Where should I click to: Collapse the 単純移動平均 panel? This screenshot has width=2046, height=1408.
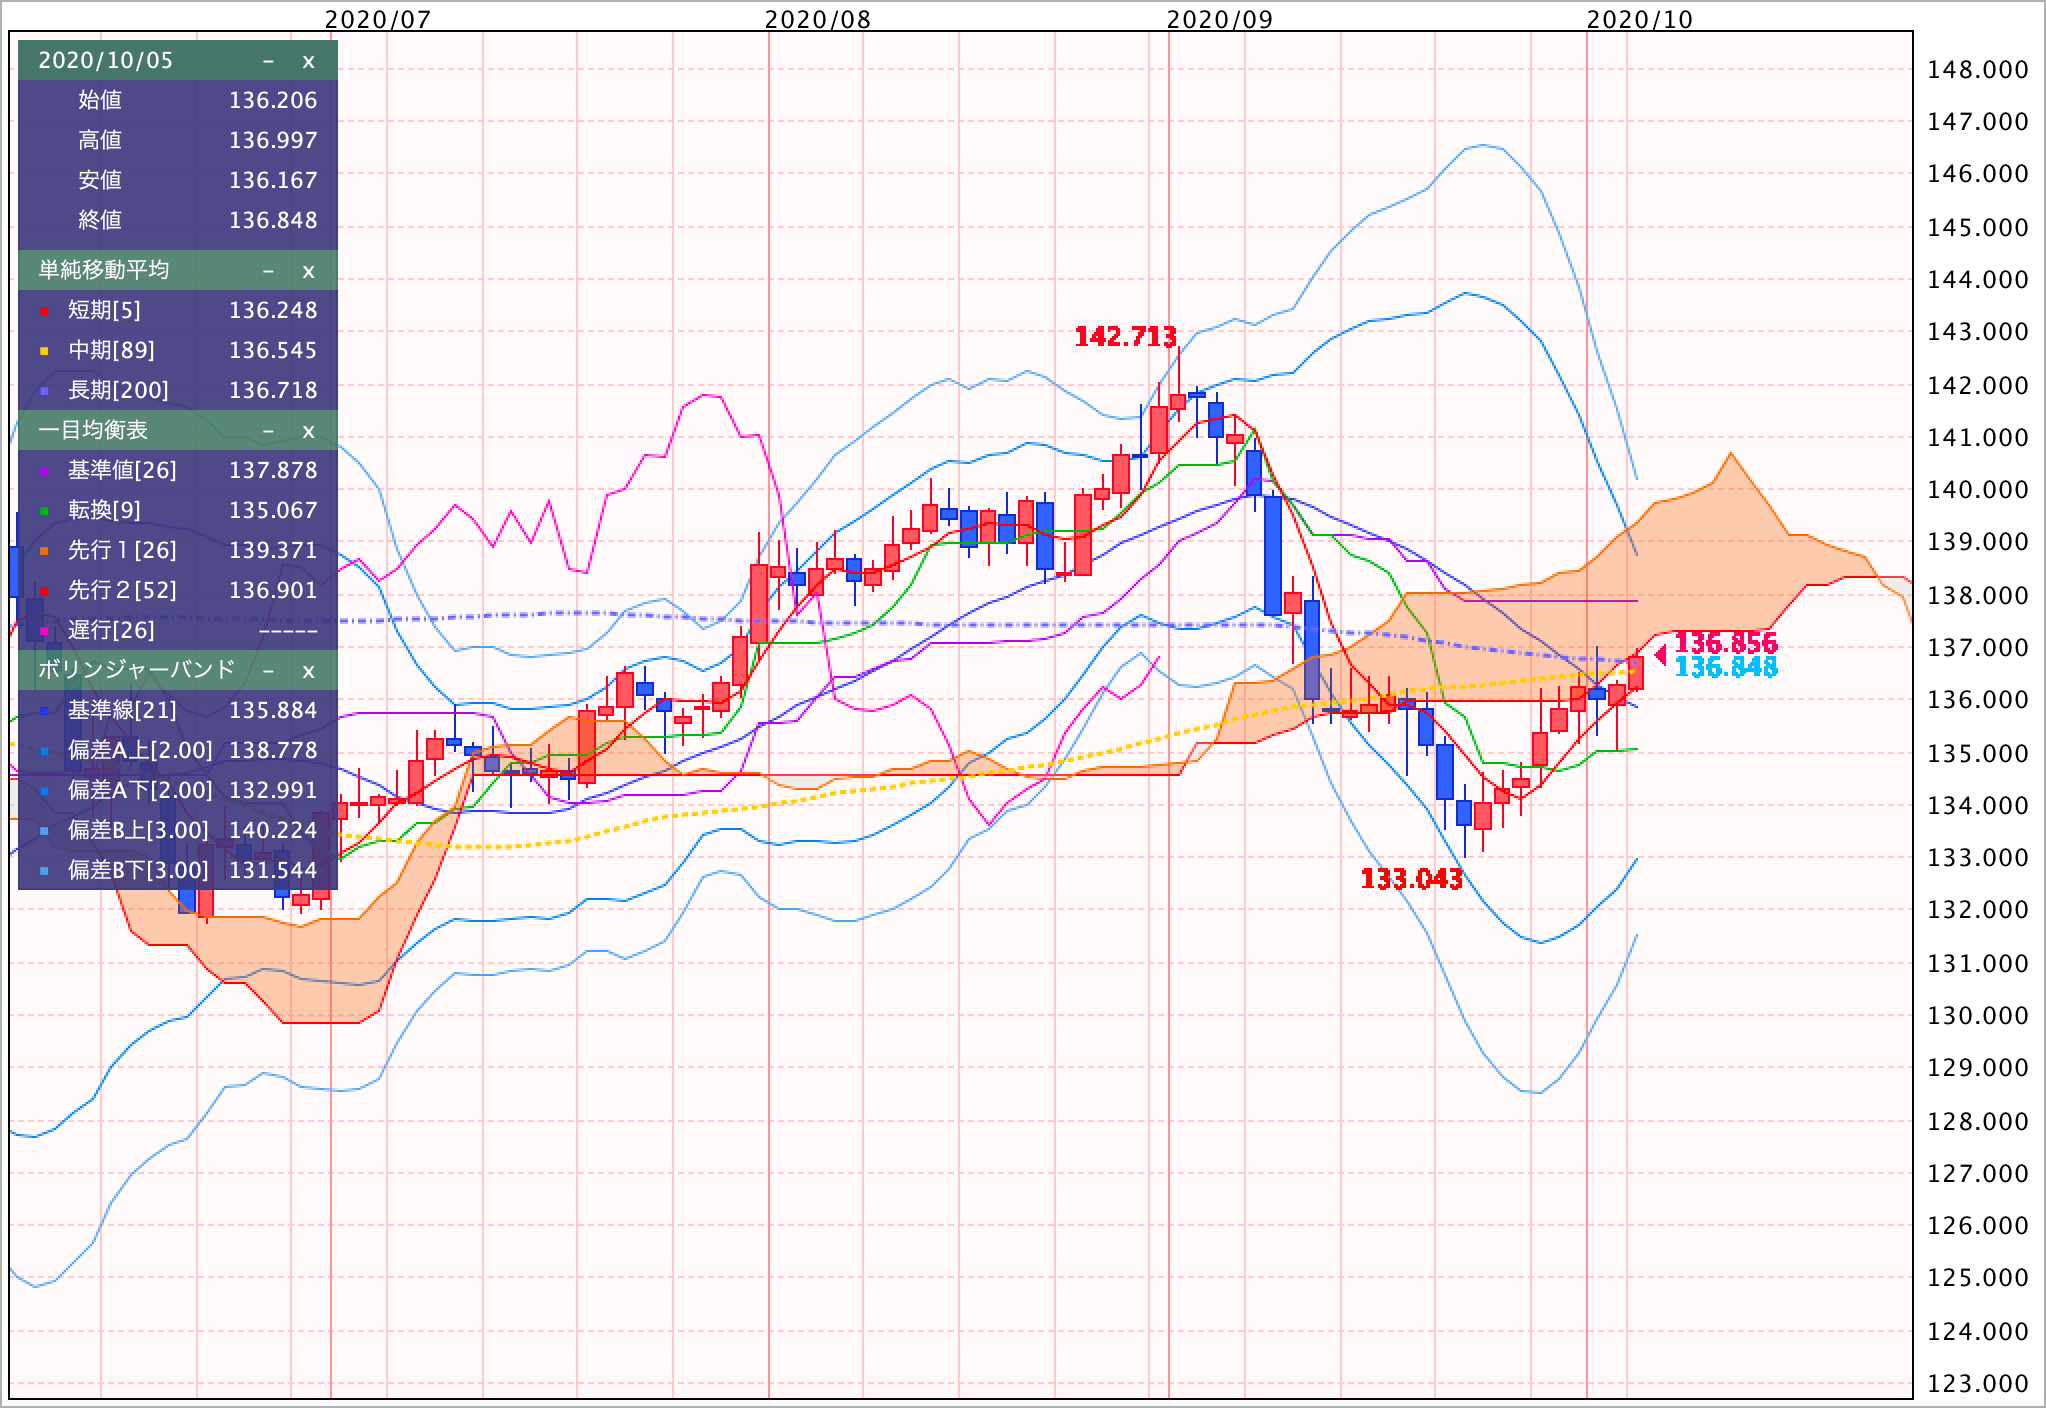click(x=268, y=271)
